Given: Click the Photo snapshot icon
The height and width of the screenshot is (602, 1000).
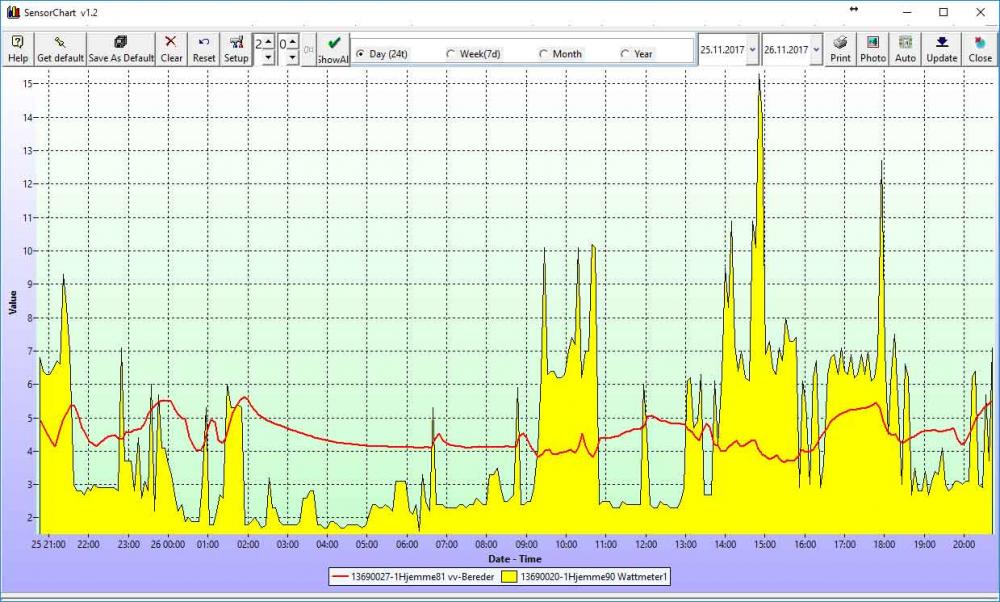Looking at the screenshot, I should pos(872,49).
